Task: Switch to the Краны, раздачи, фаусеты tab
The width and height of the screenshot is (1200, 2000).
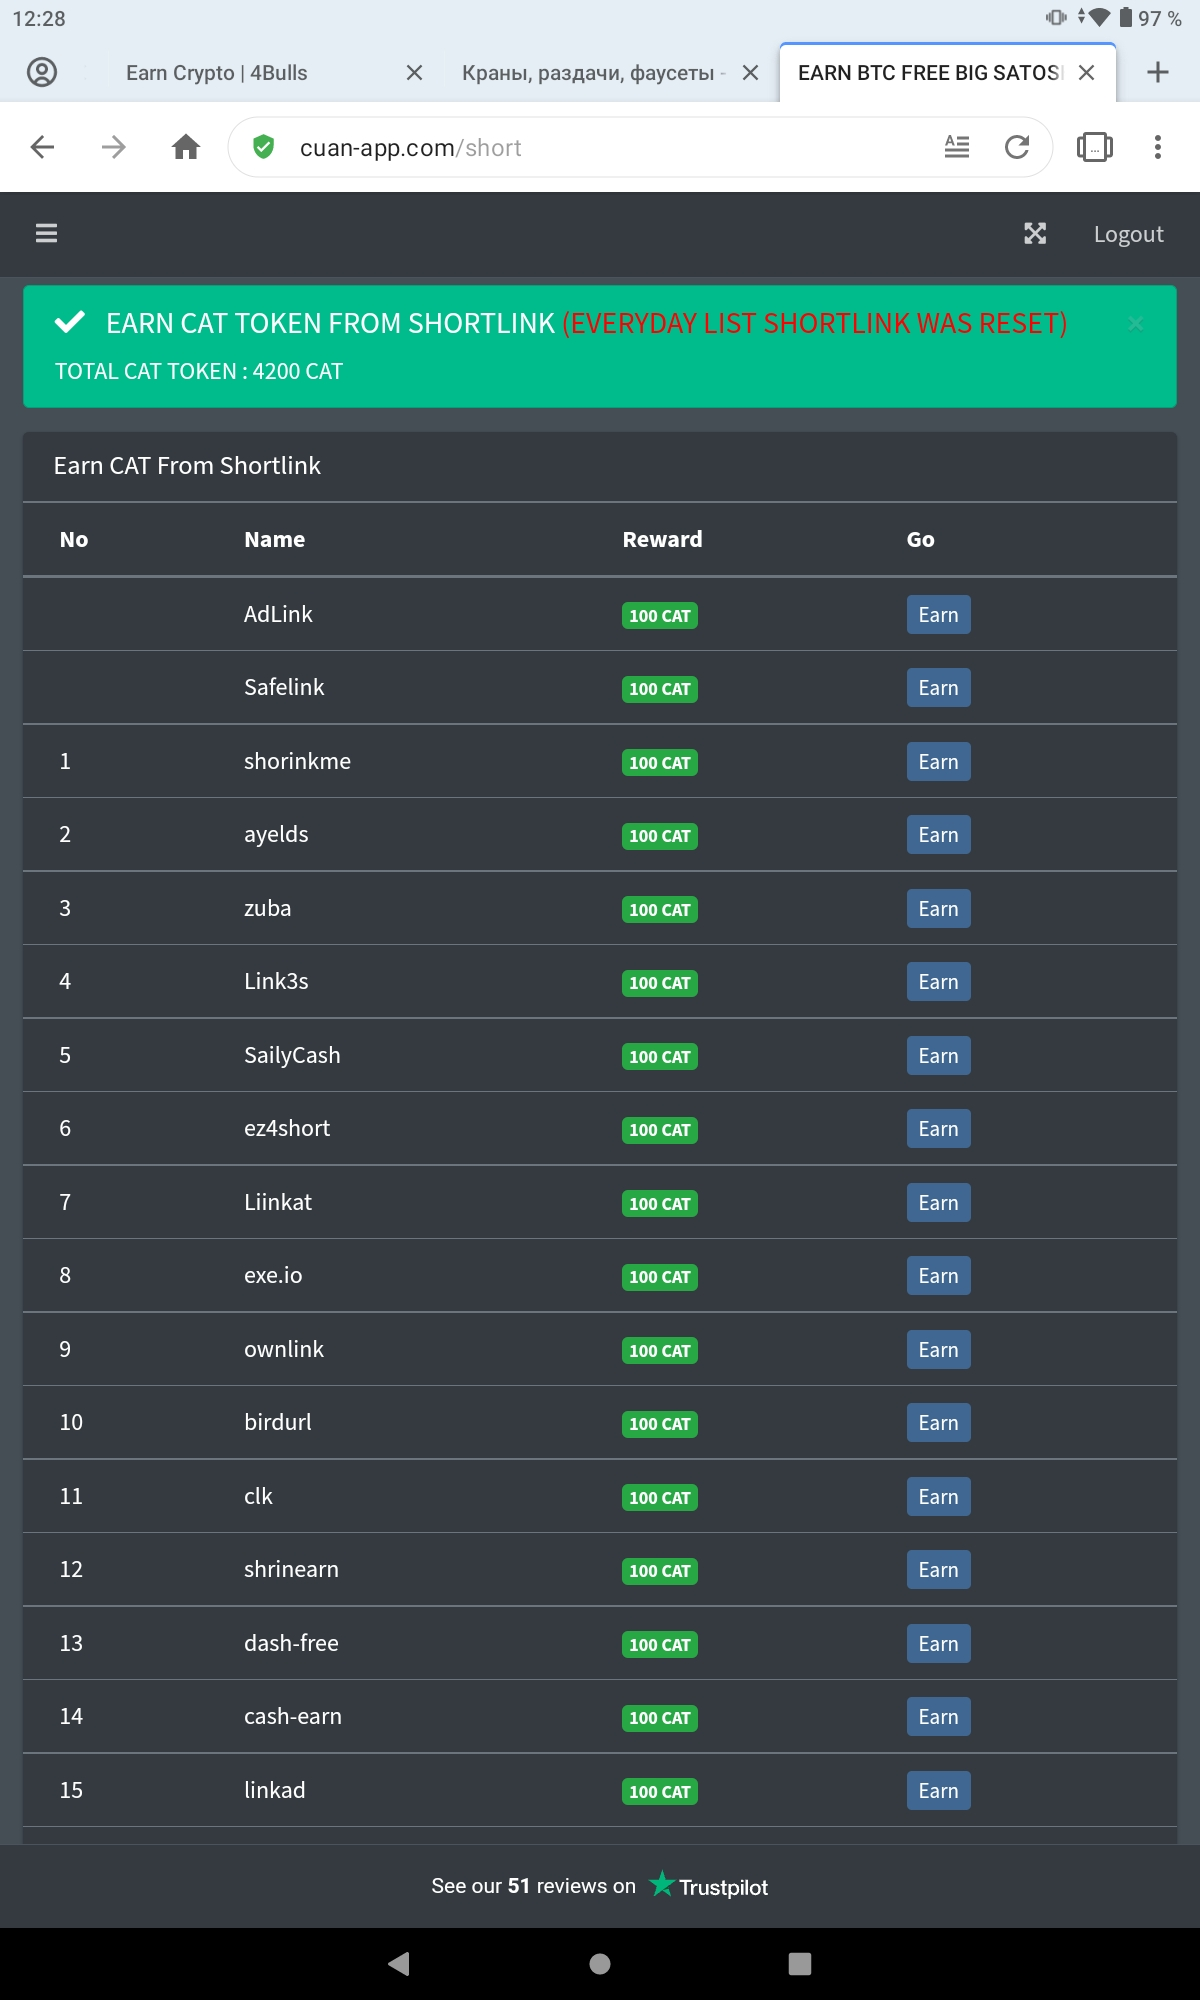Action: 588,73
